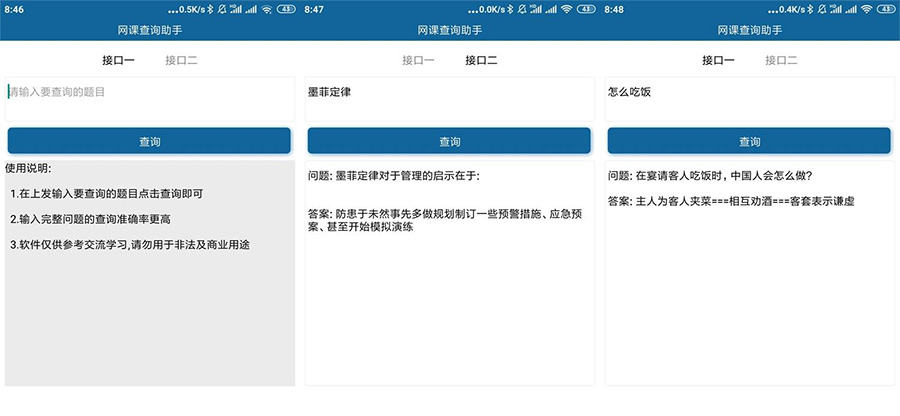The width and height of the screenshot is (900, 416).
Task: Tap muted bell icon in 8:48 screen status bar
Action: [822, 9]
